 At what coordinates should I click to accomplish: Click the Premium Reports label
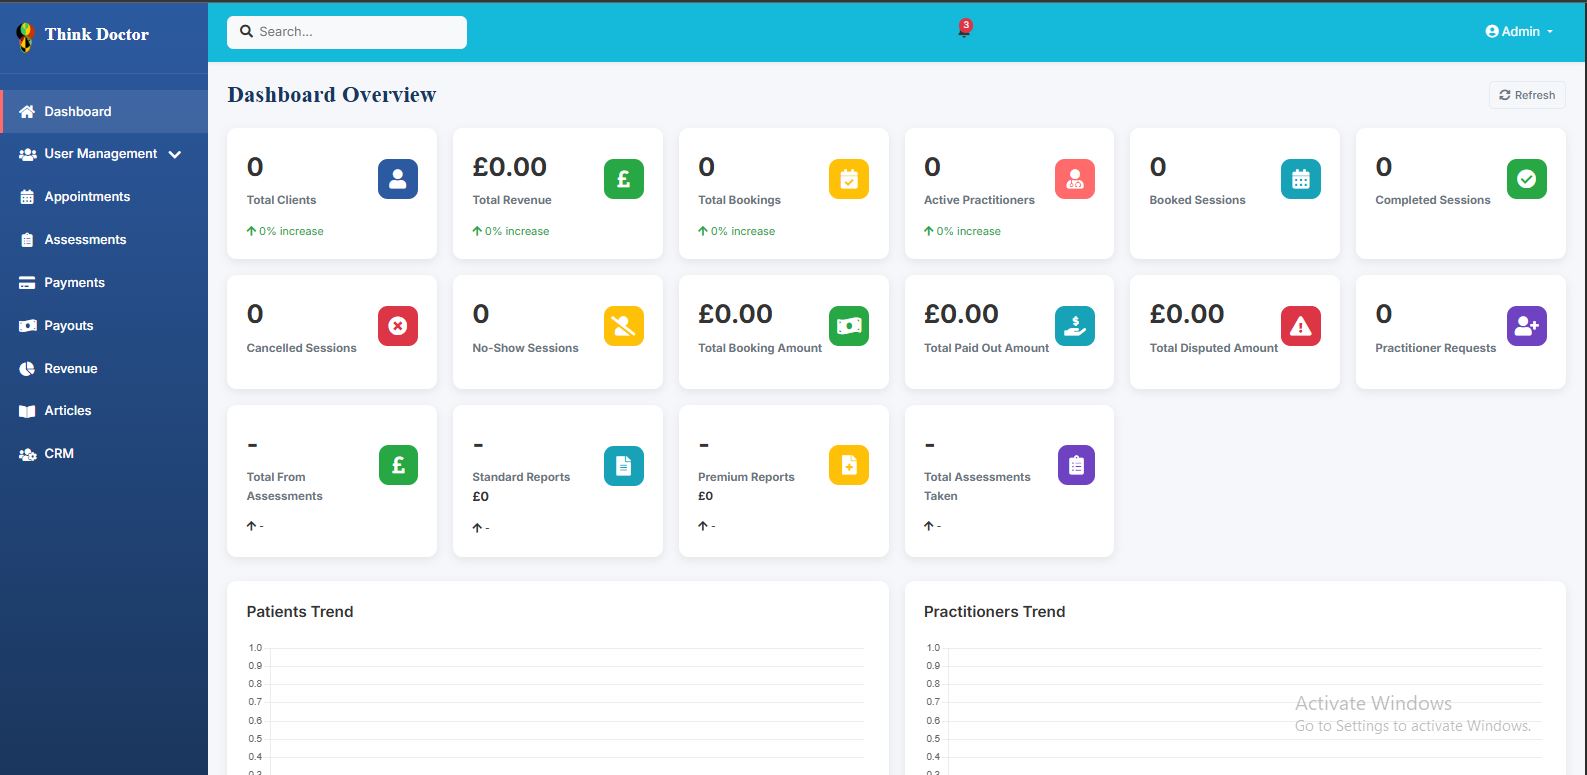(x=746, y=477)
